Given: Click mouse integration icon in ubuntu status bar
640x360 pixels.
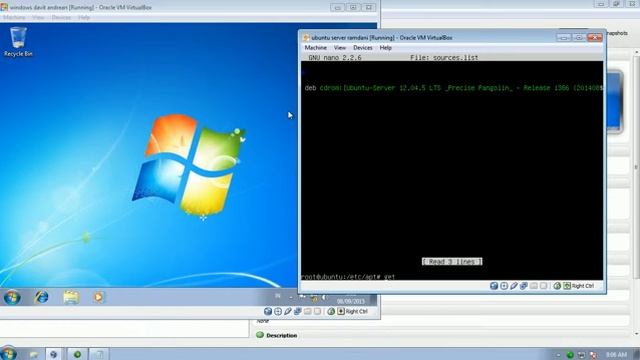Looking at the screenshot, I should pos(557,286).
